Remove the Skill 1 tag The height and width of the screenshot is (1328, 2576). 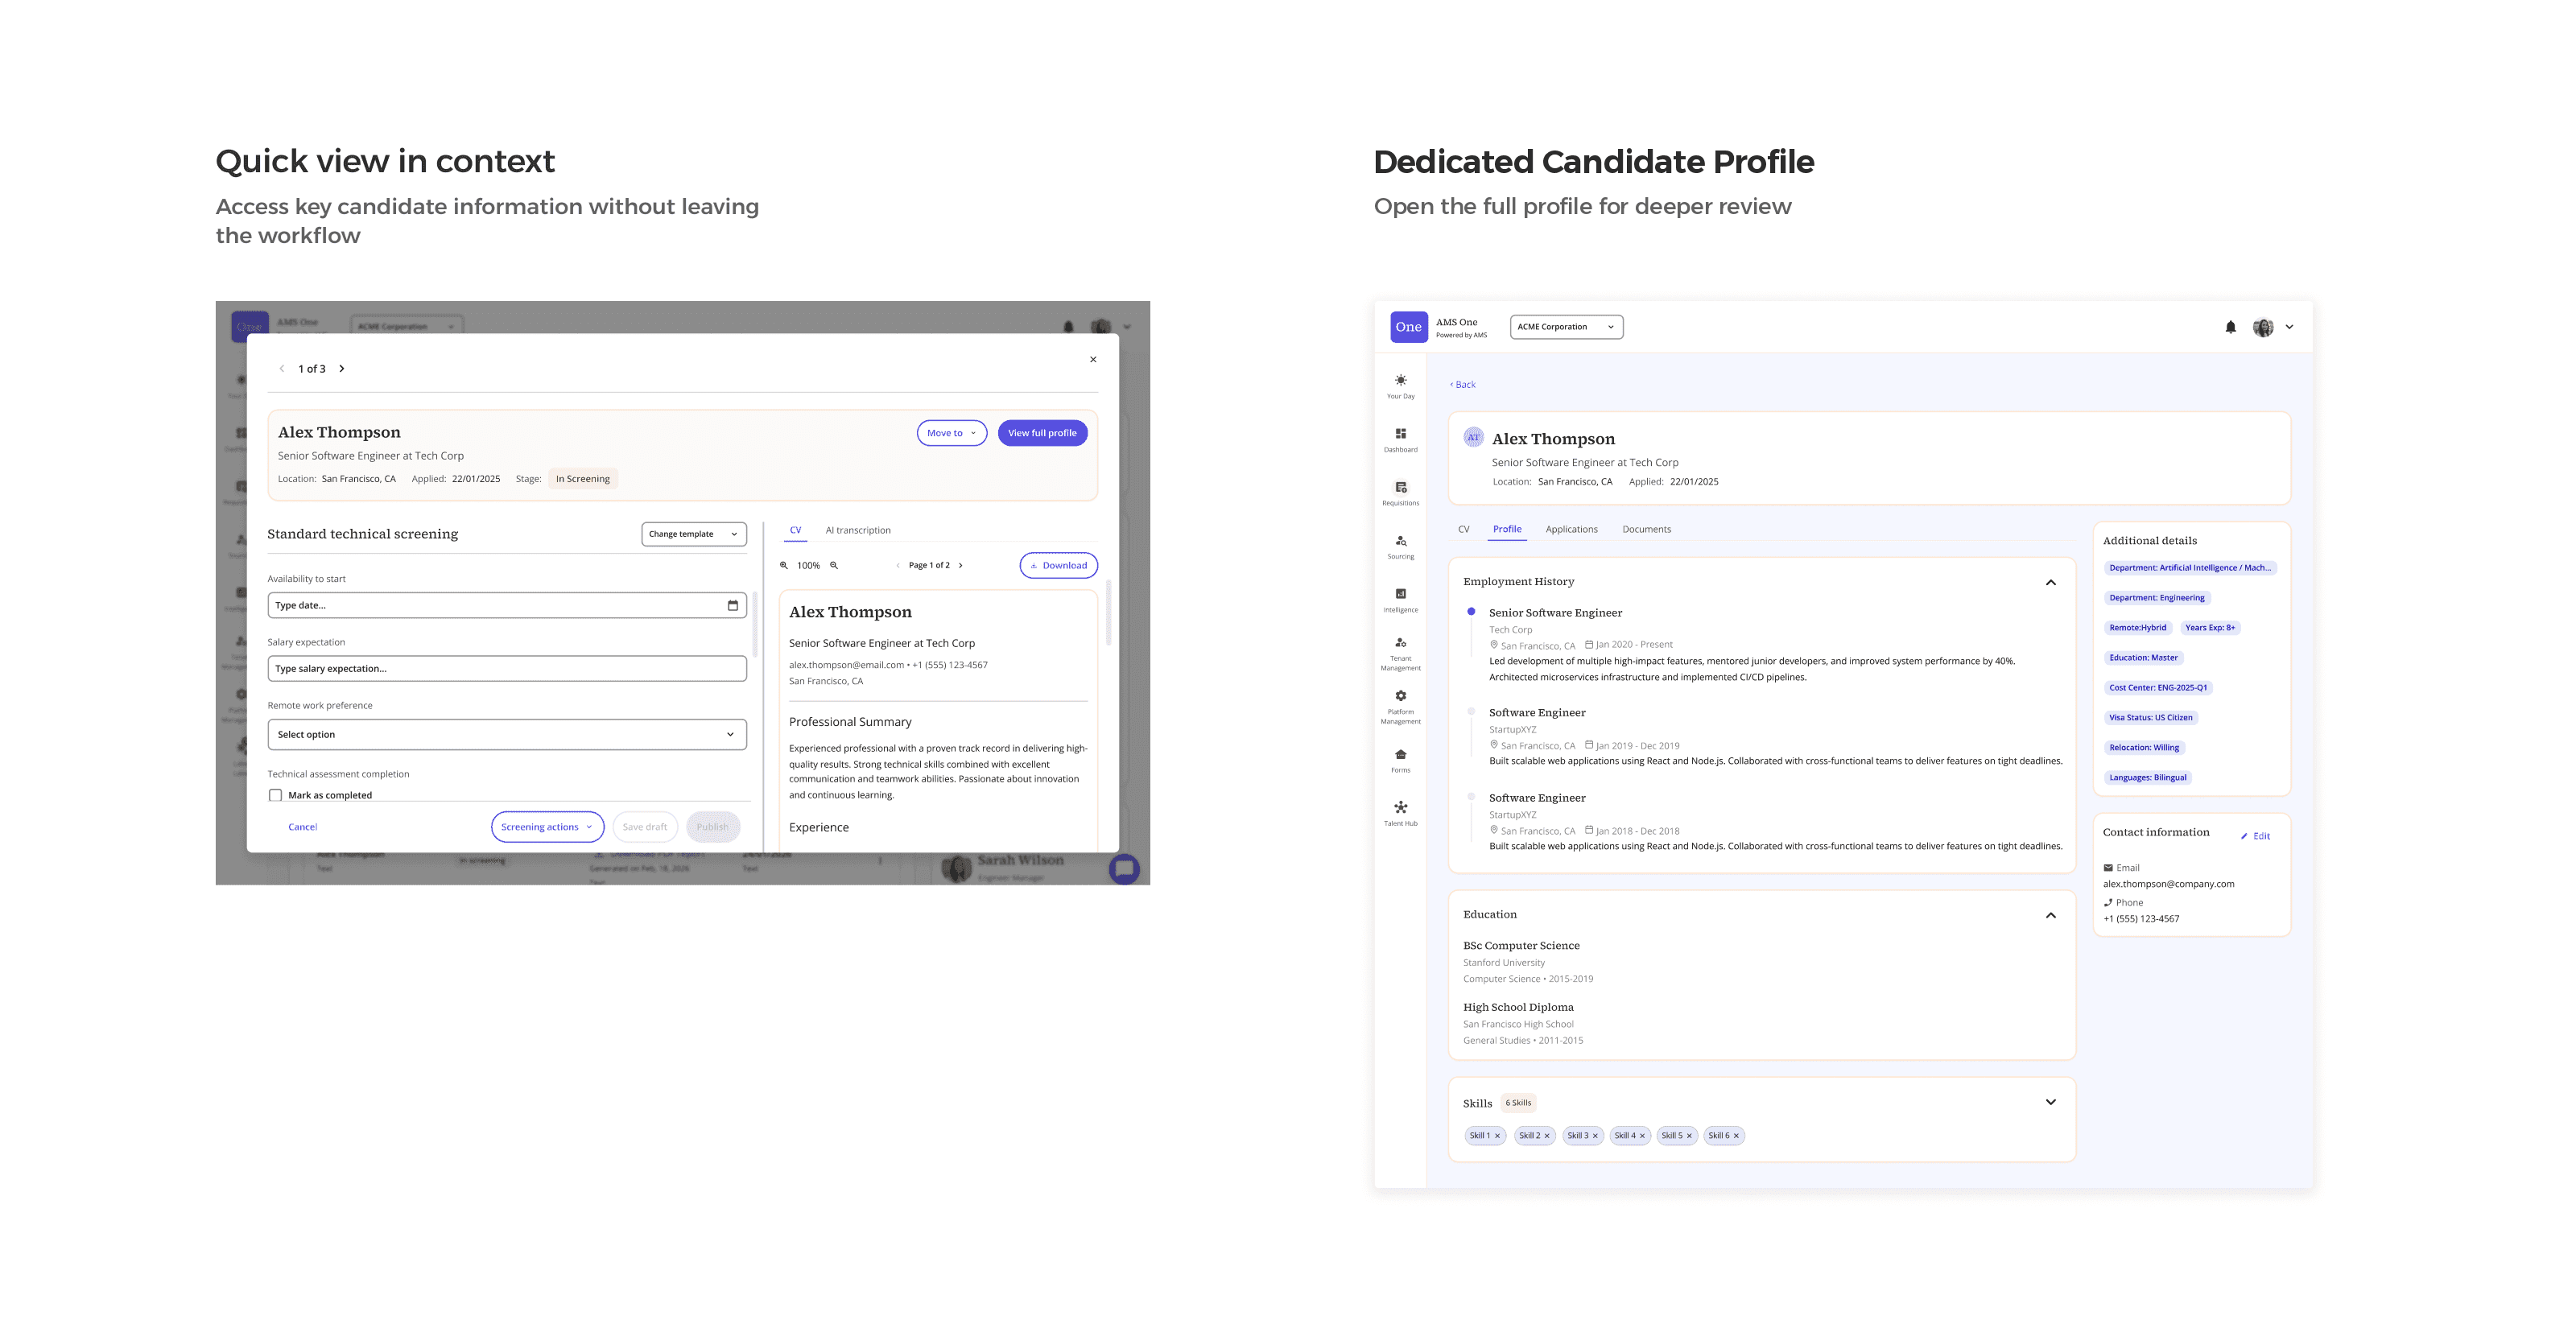tap(1497, 1136)
